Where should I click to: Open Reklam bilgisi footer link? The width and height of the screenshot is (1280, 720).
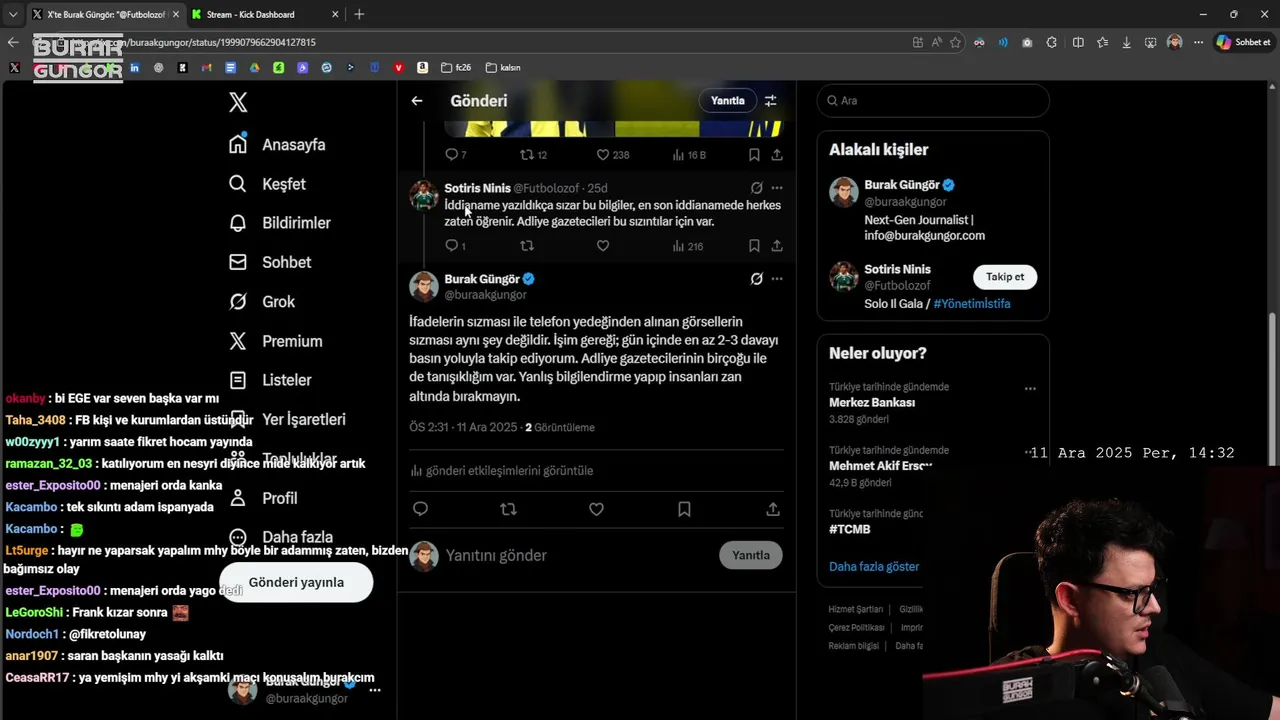pos(854,645)
